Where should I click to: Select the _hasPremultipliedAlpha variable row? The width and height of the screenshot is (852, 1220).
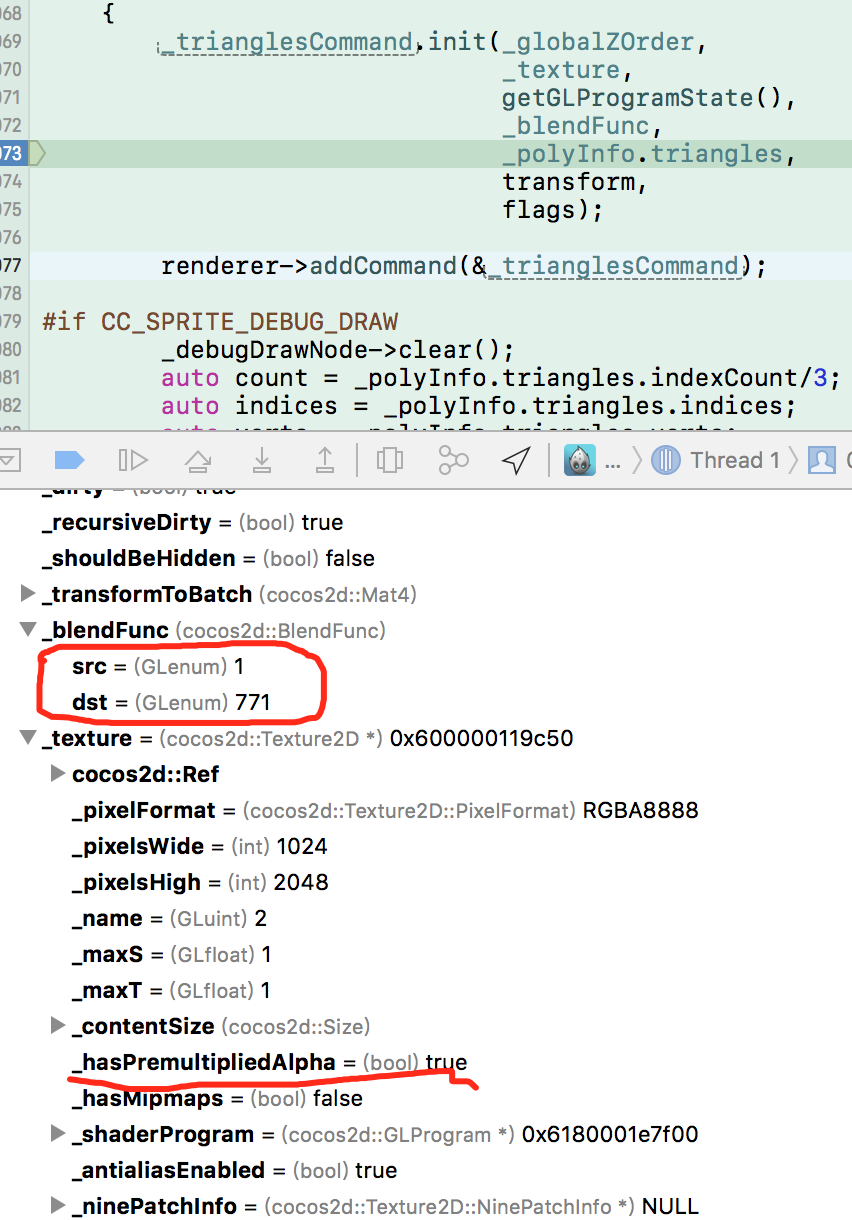pos(426,1062)
